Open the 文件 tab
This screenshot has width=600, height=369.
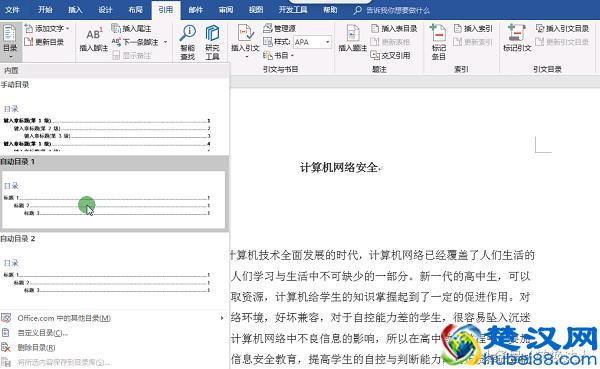13,10
